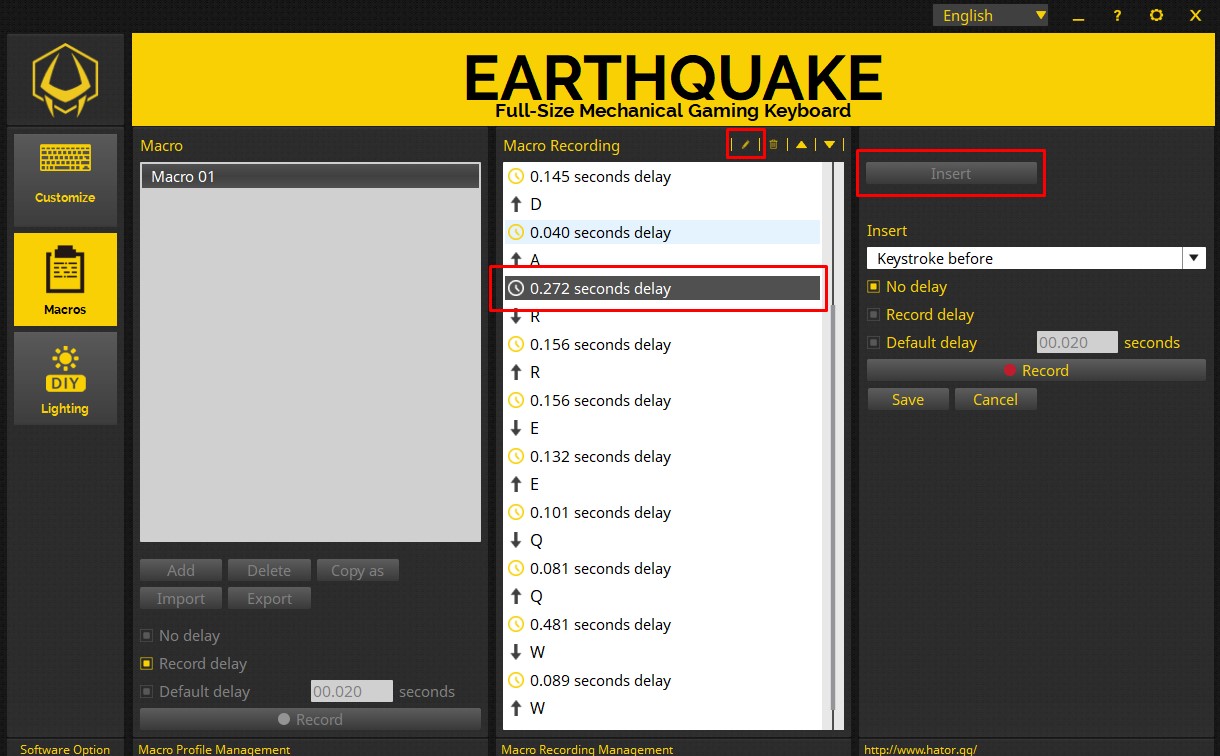Select Default delay in the Macro panel
This screenshot has width=1220, height=756.
pos(195,691)
